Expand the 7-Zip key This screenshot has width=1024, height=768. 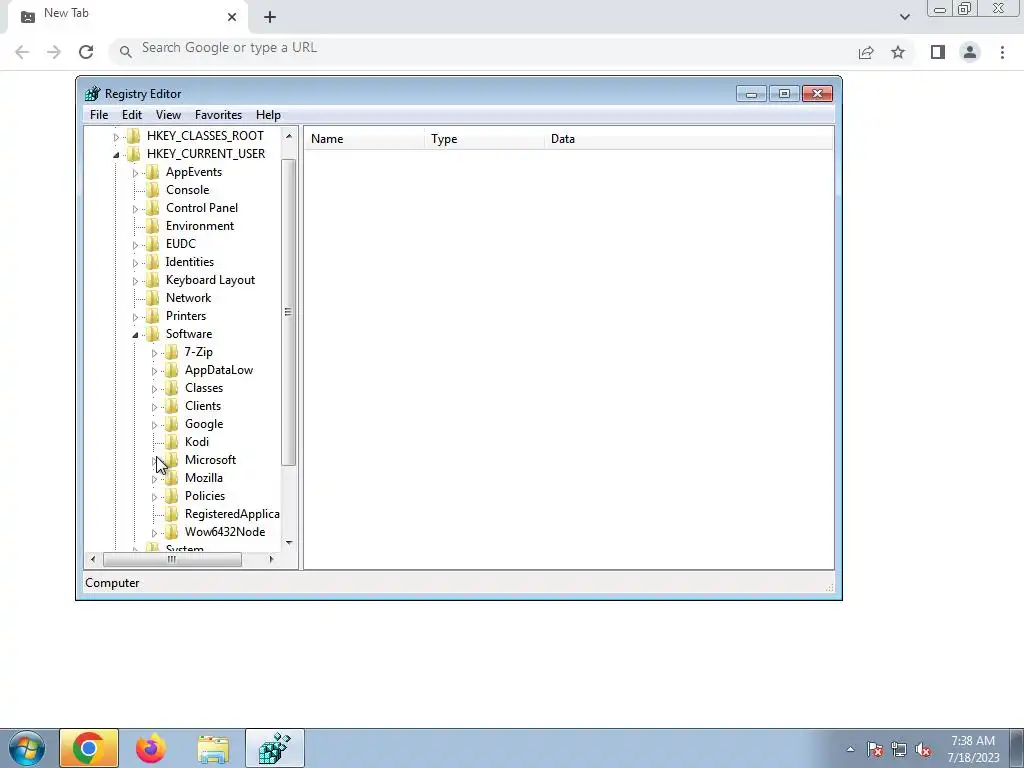[x=154, y=353]
